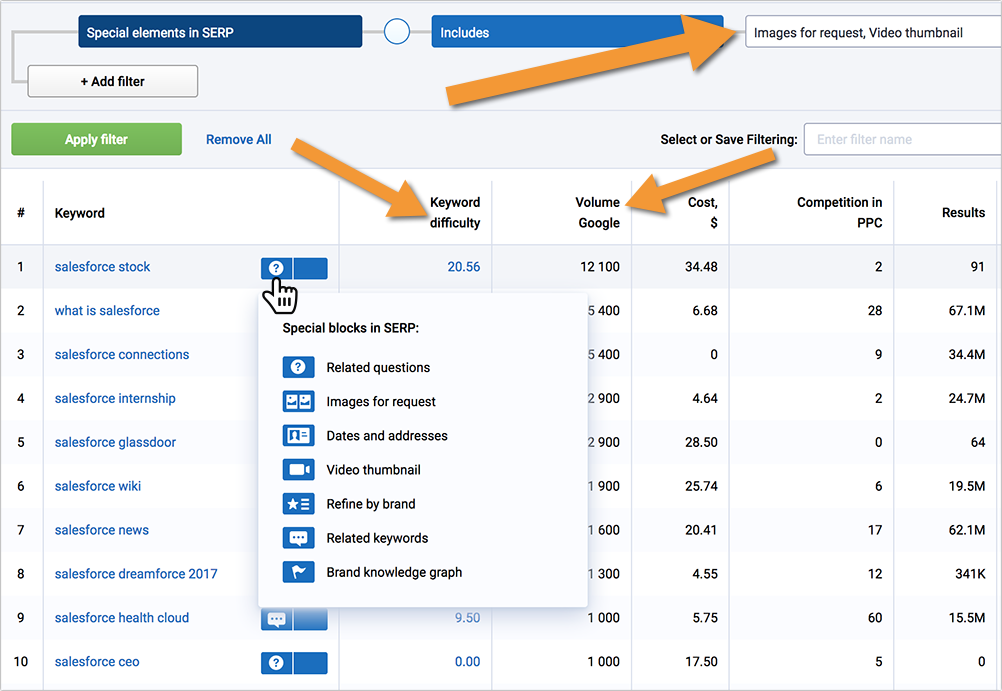
Task: Click the Select or Save Filtering label
Action: [728, 139]
